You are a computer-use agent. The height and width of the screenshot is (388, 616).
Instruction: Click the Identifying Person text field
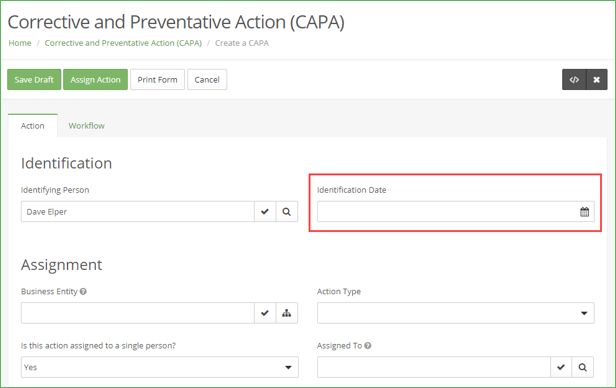click(138, 212)
